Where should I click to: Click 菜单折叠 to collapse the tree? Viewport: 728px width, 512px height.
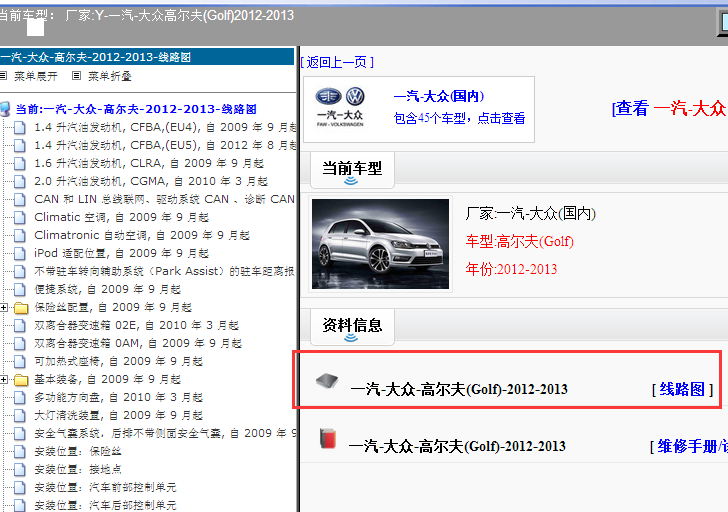pyautogui.click(x=110, y=76)
